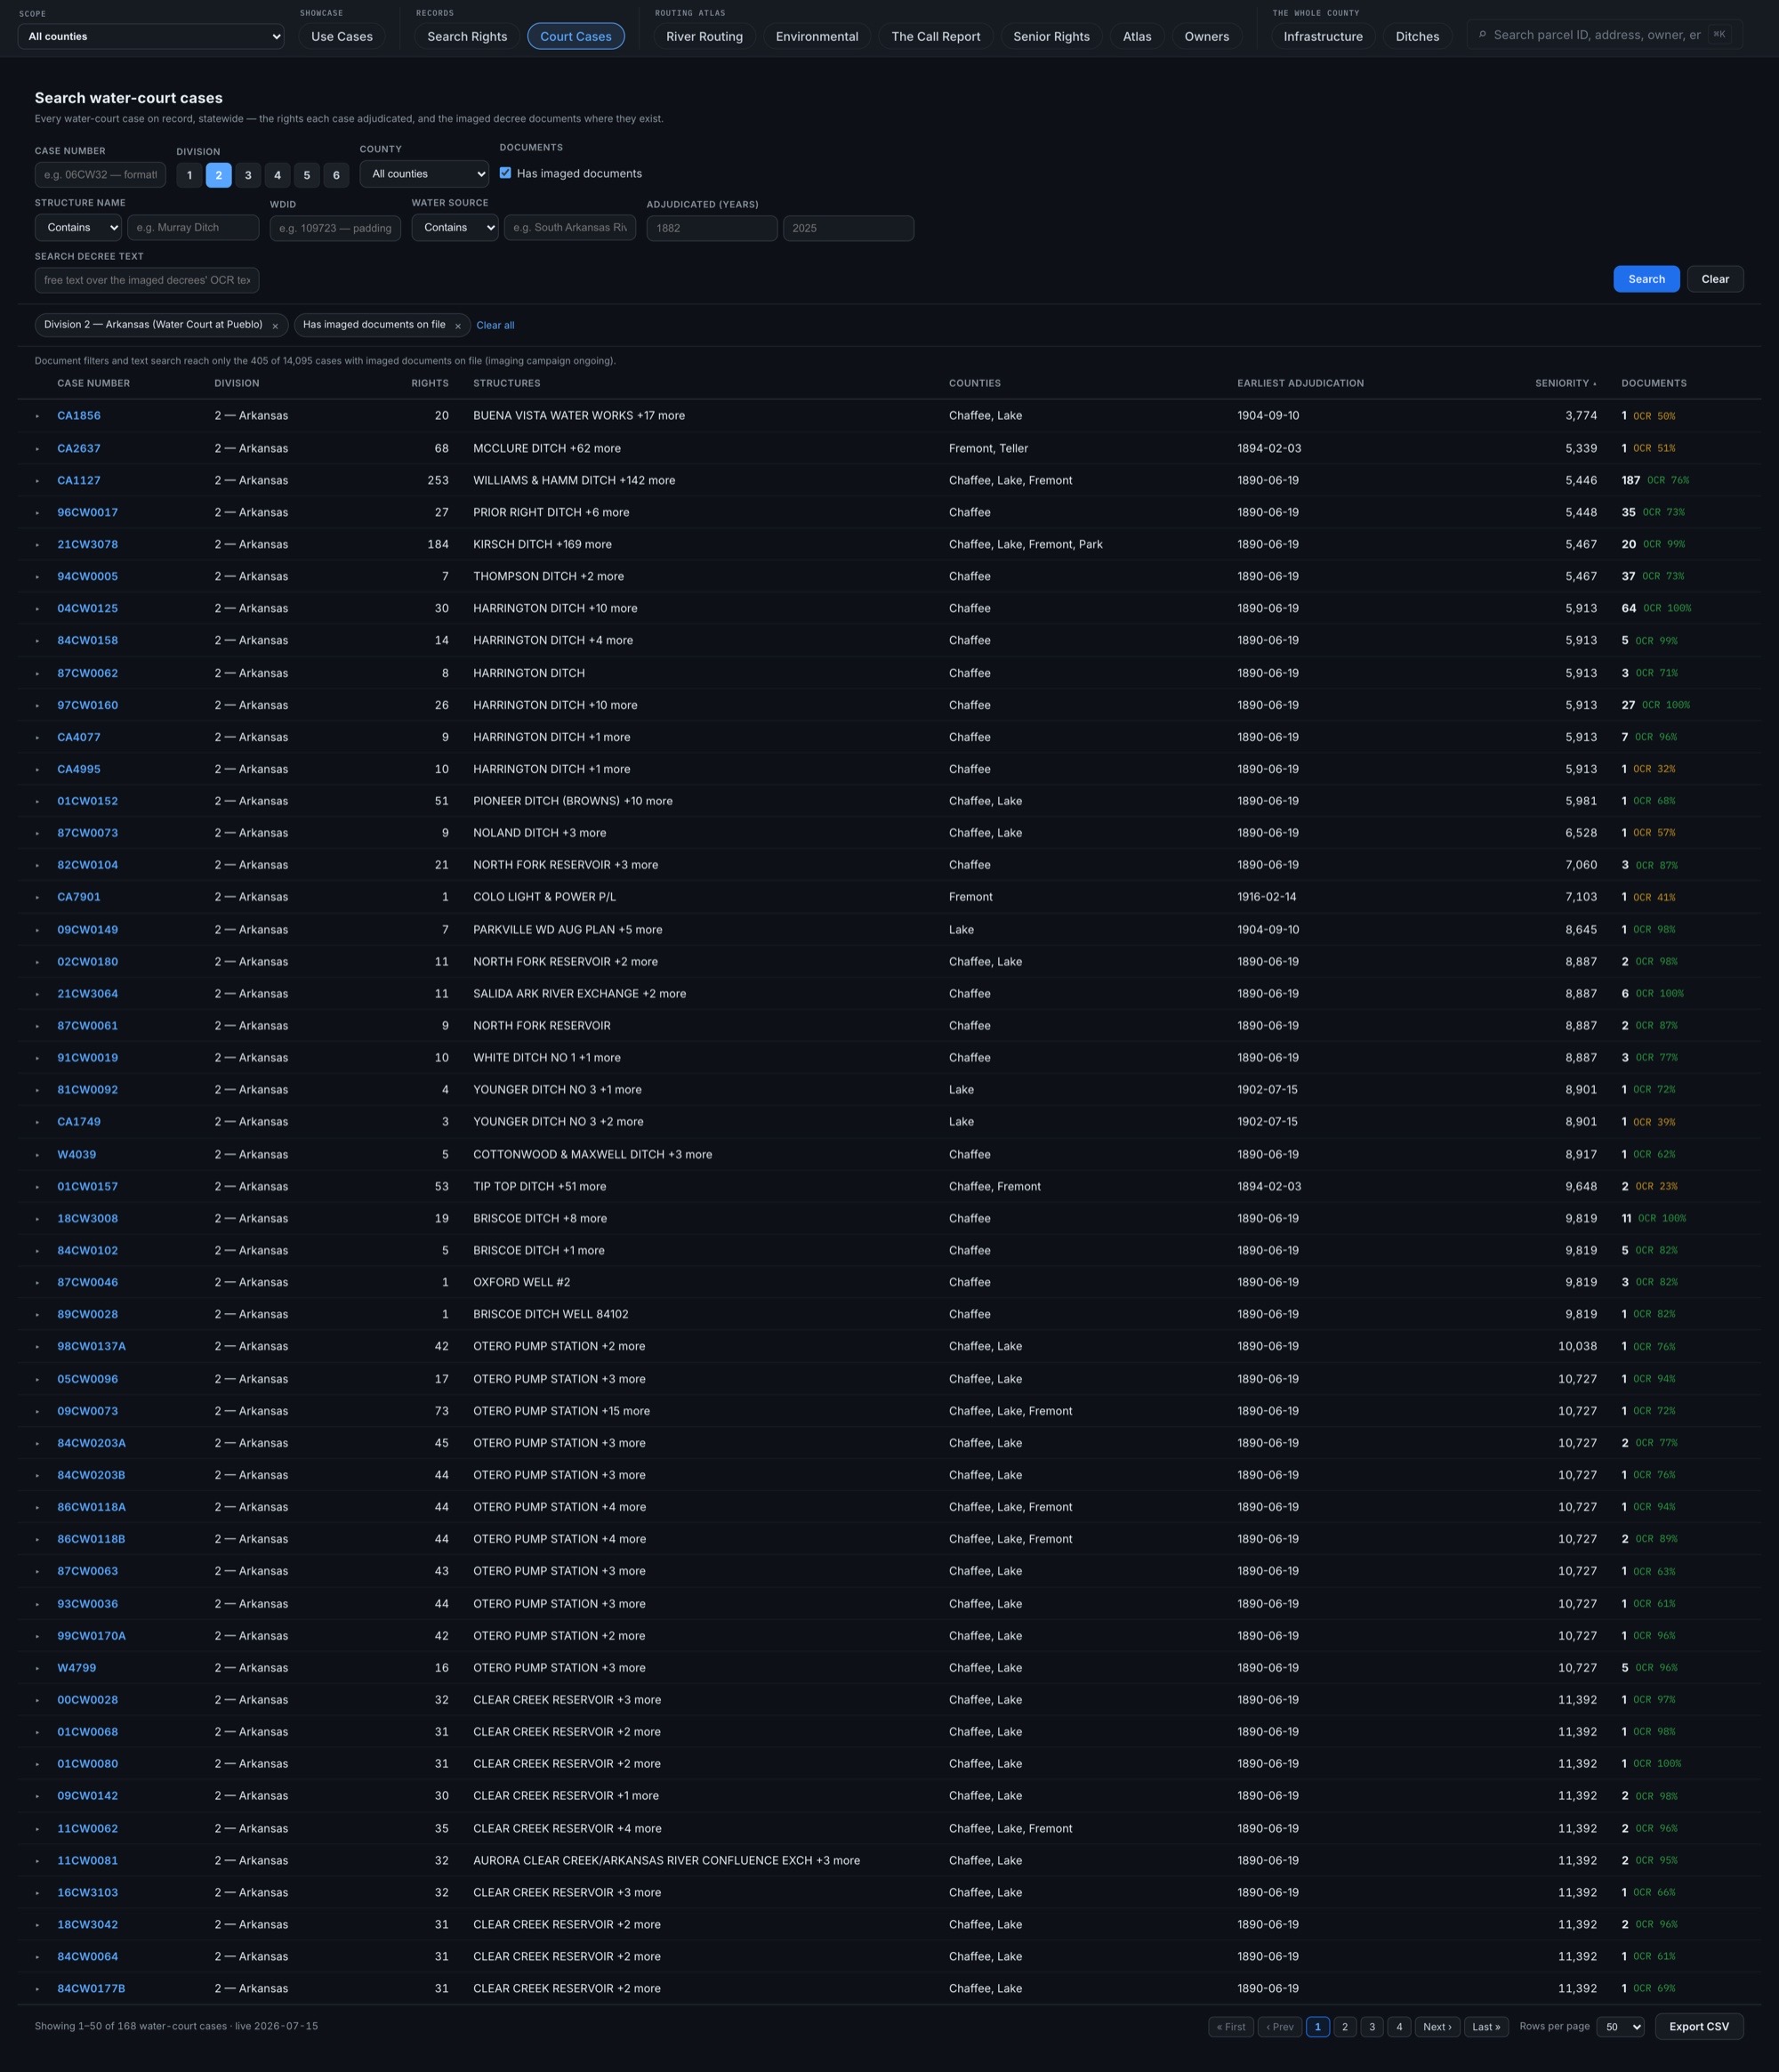The width and height of the screenshot is (1779, 2072).
Task: Focus the WDID input field
Action: point(335,229)
